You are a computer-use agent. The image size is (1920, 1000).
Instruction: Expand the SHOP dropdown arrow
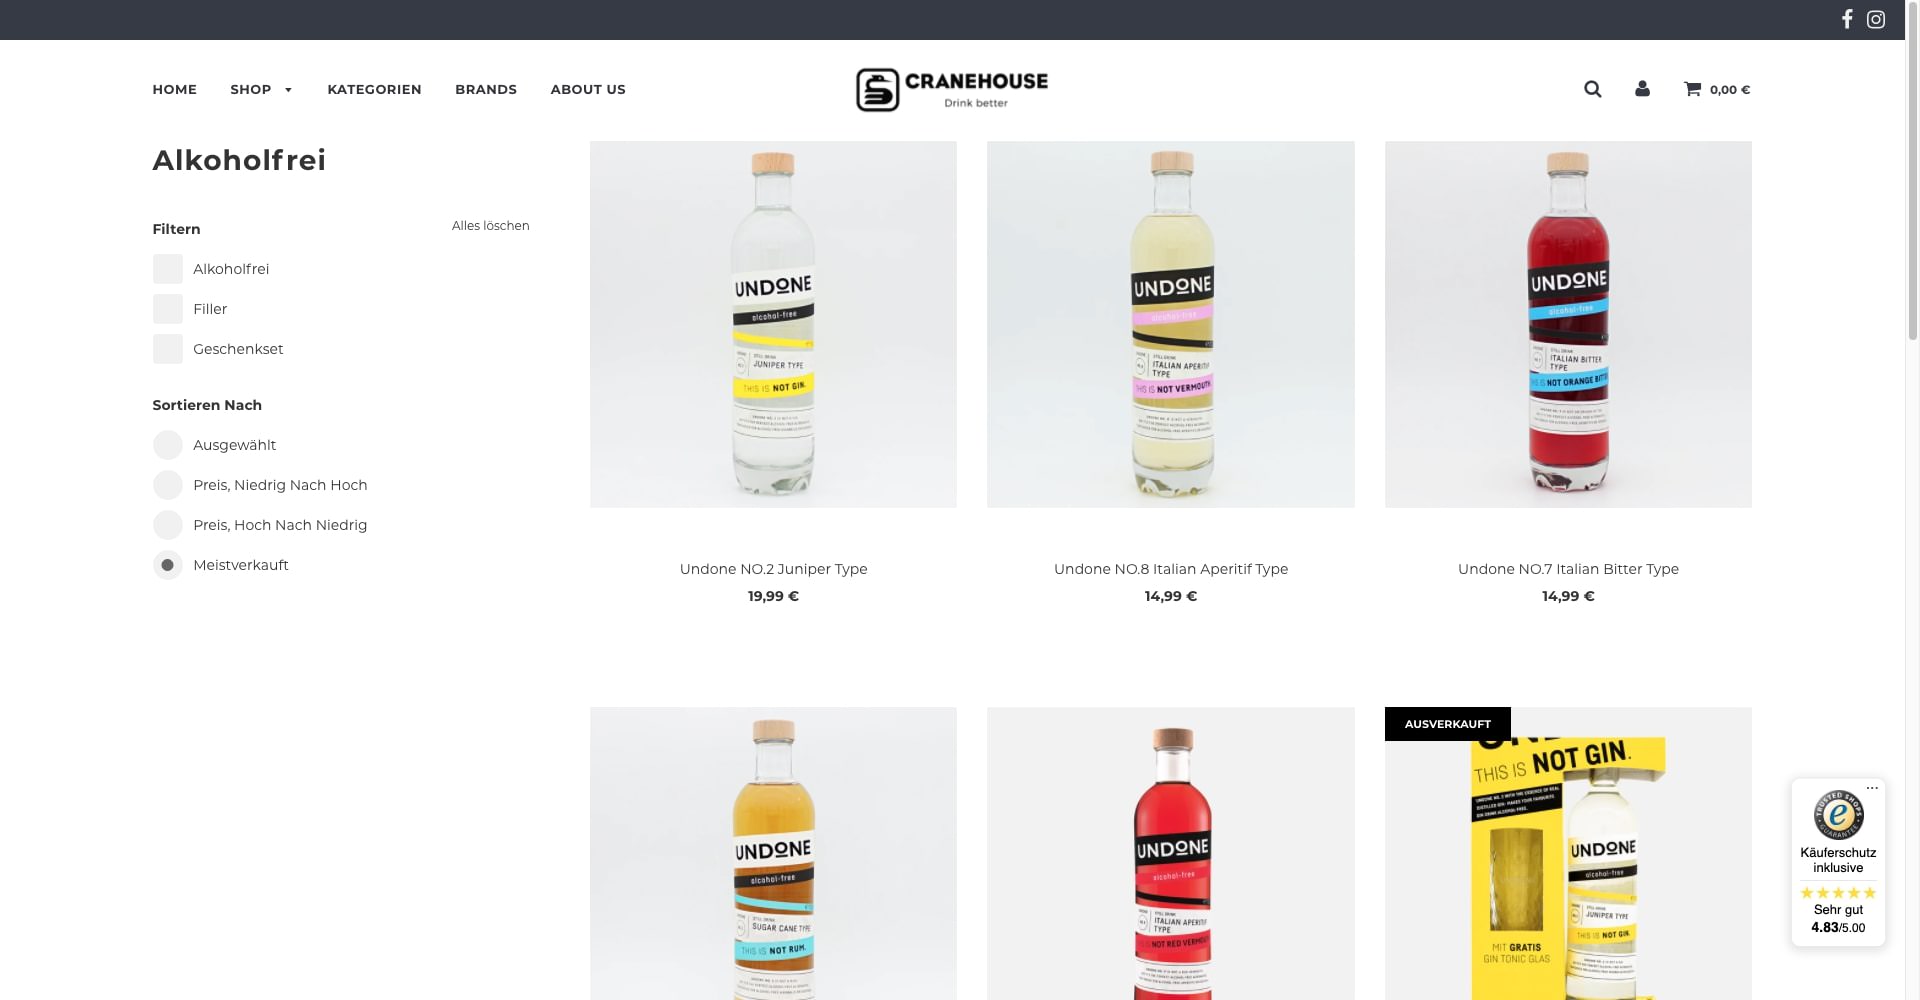[288, 90]
